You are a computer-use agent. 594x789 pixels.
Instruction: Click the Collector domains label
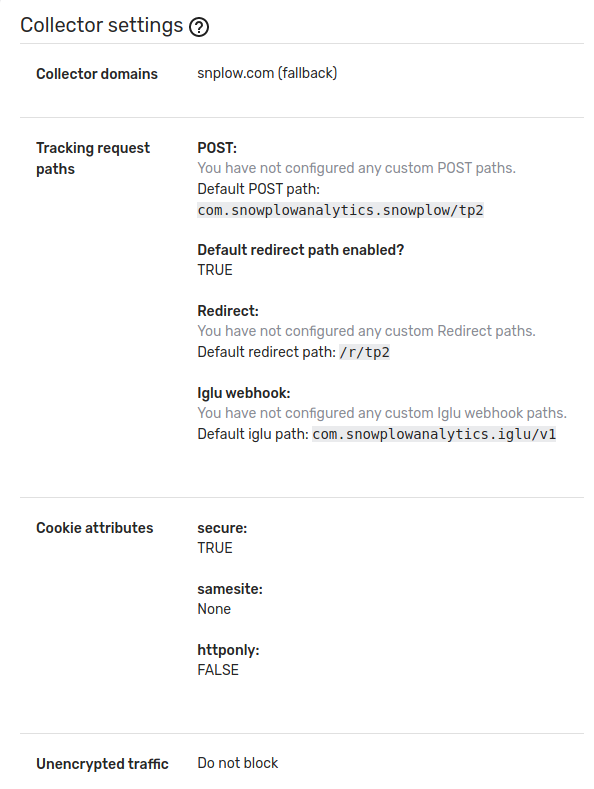coord(97,74)
